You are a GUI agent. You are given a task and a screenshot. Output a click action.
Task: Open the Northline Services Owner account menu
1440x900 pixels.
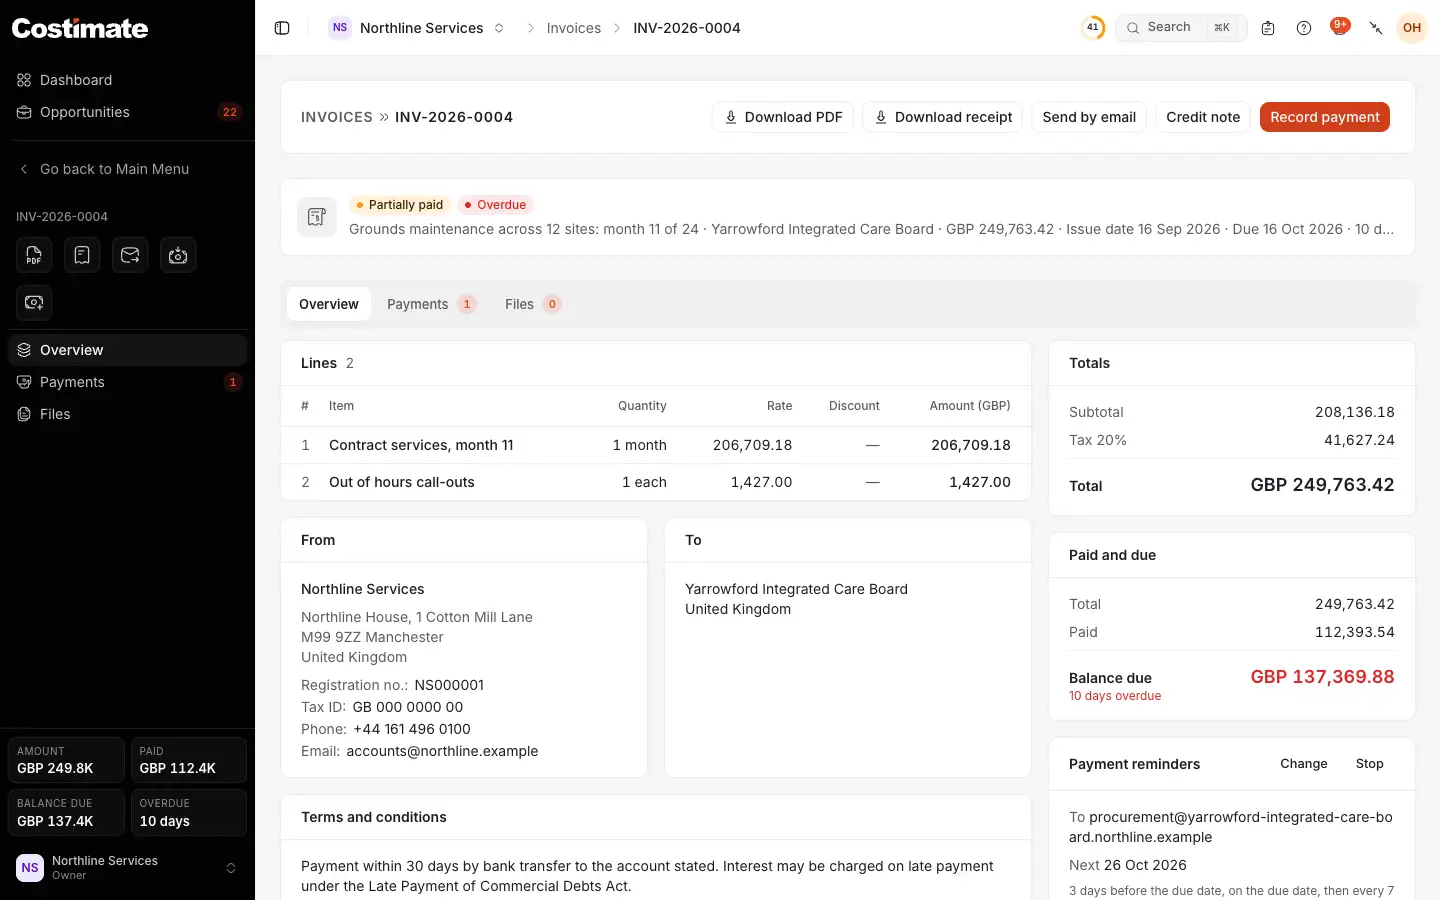click(x=127, y=867)
